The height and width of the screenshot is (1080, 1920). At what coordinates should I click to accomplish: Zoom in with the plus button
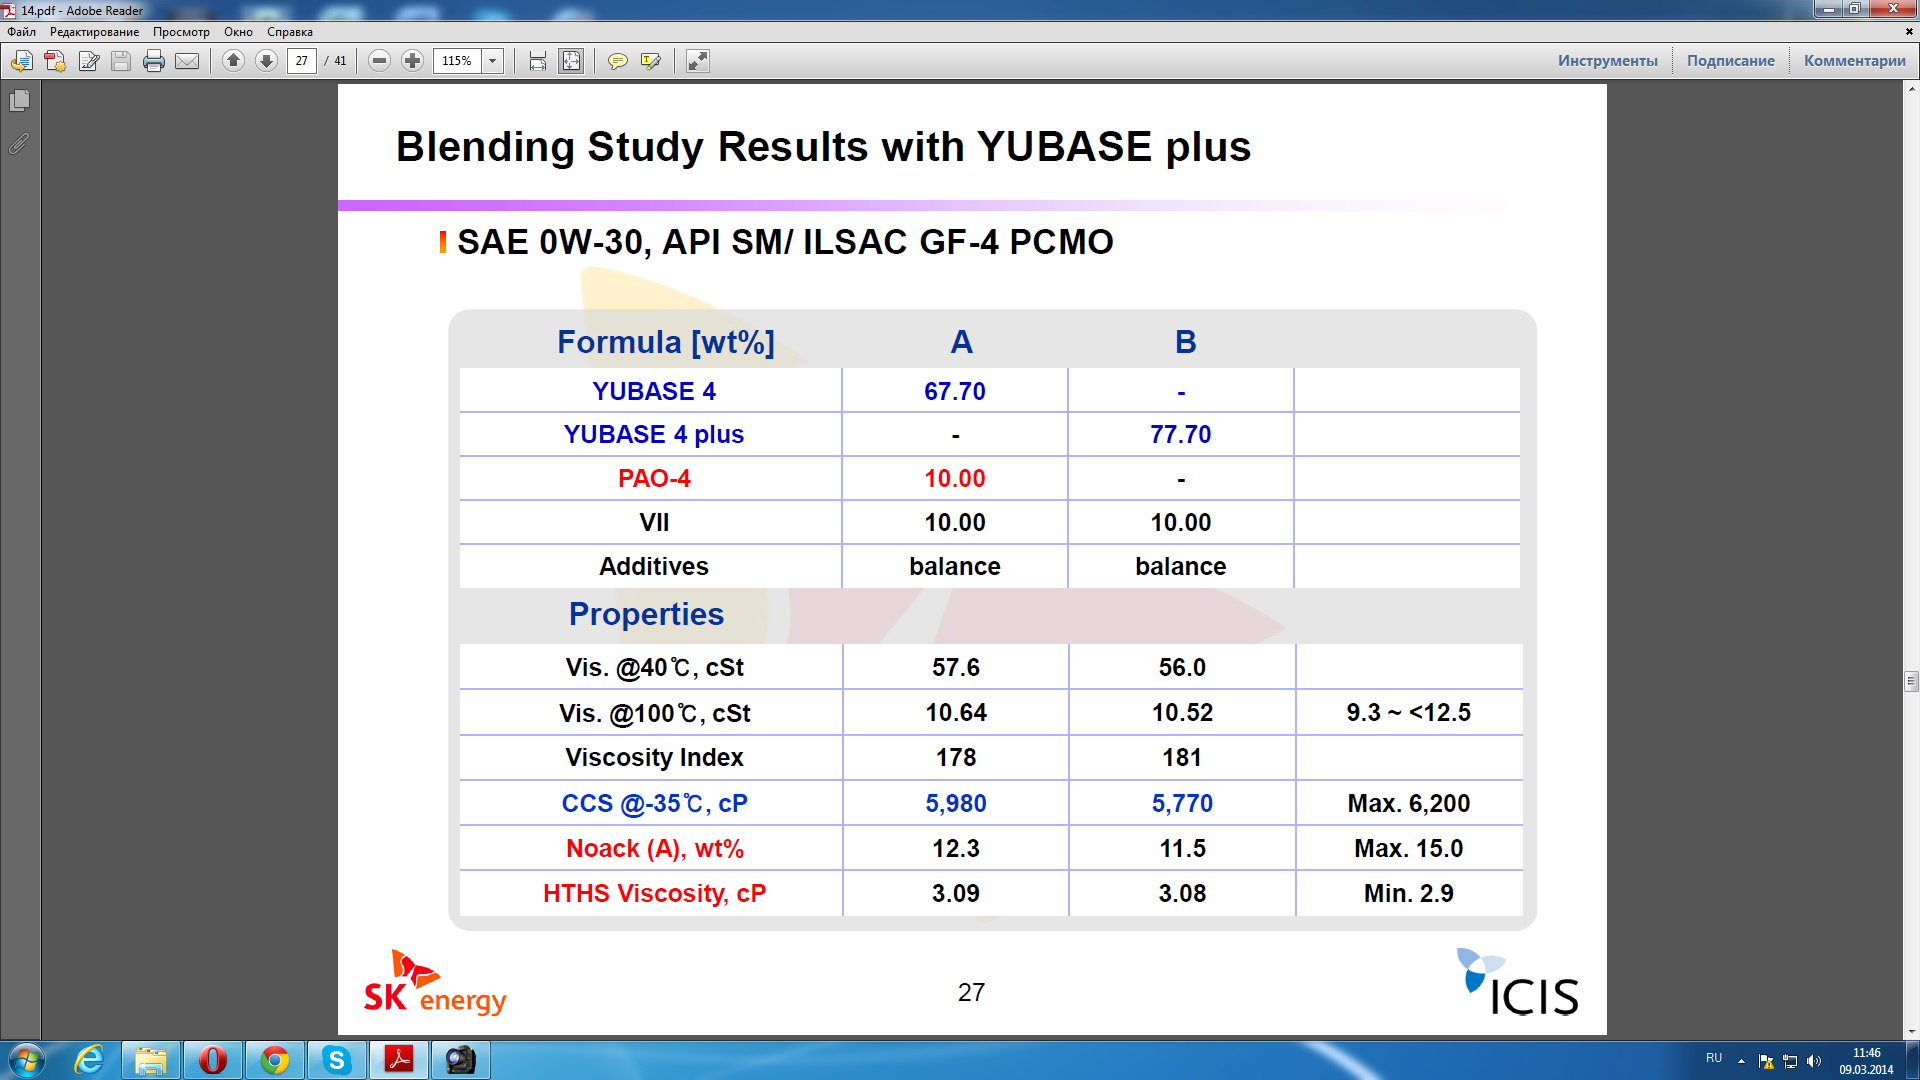coord(412,61)
